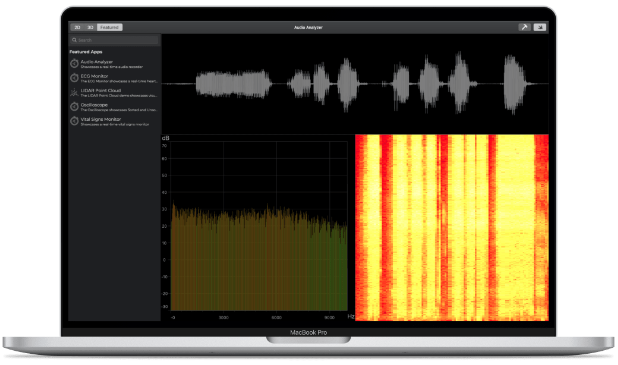
Task: Click the dB spectrum chart
Action: point(259,226)
